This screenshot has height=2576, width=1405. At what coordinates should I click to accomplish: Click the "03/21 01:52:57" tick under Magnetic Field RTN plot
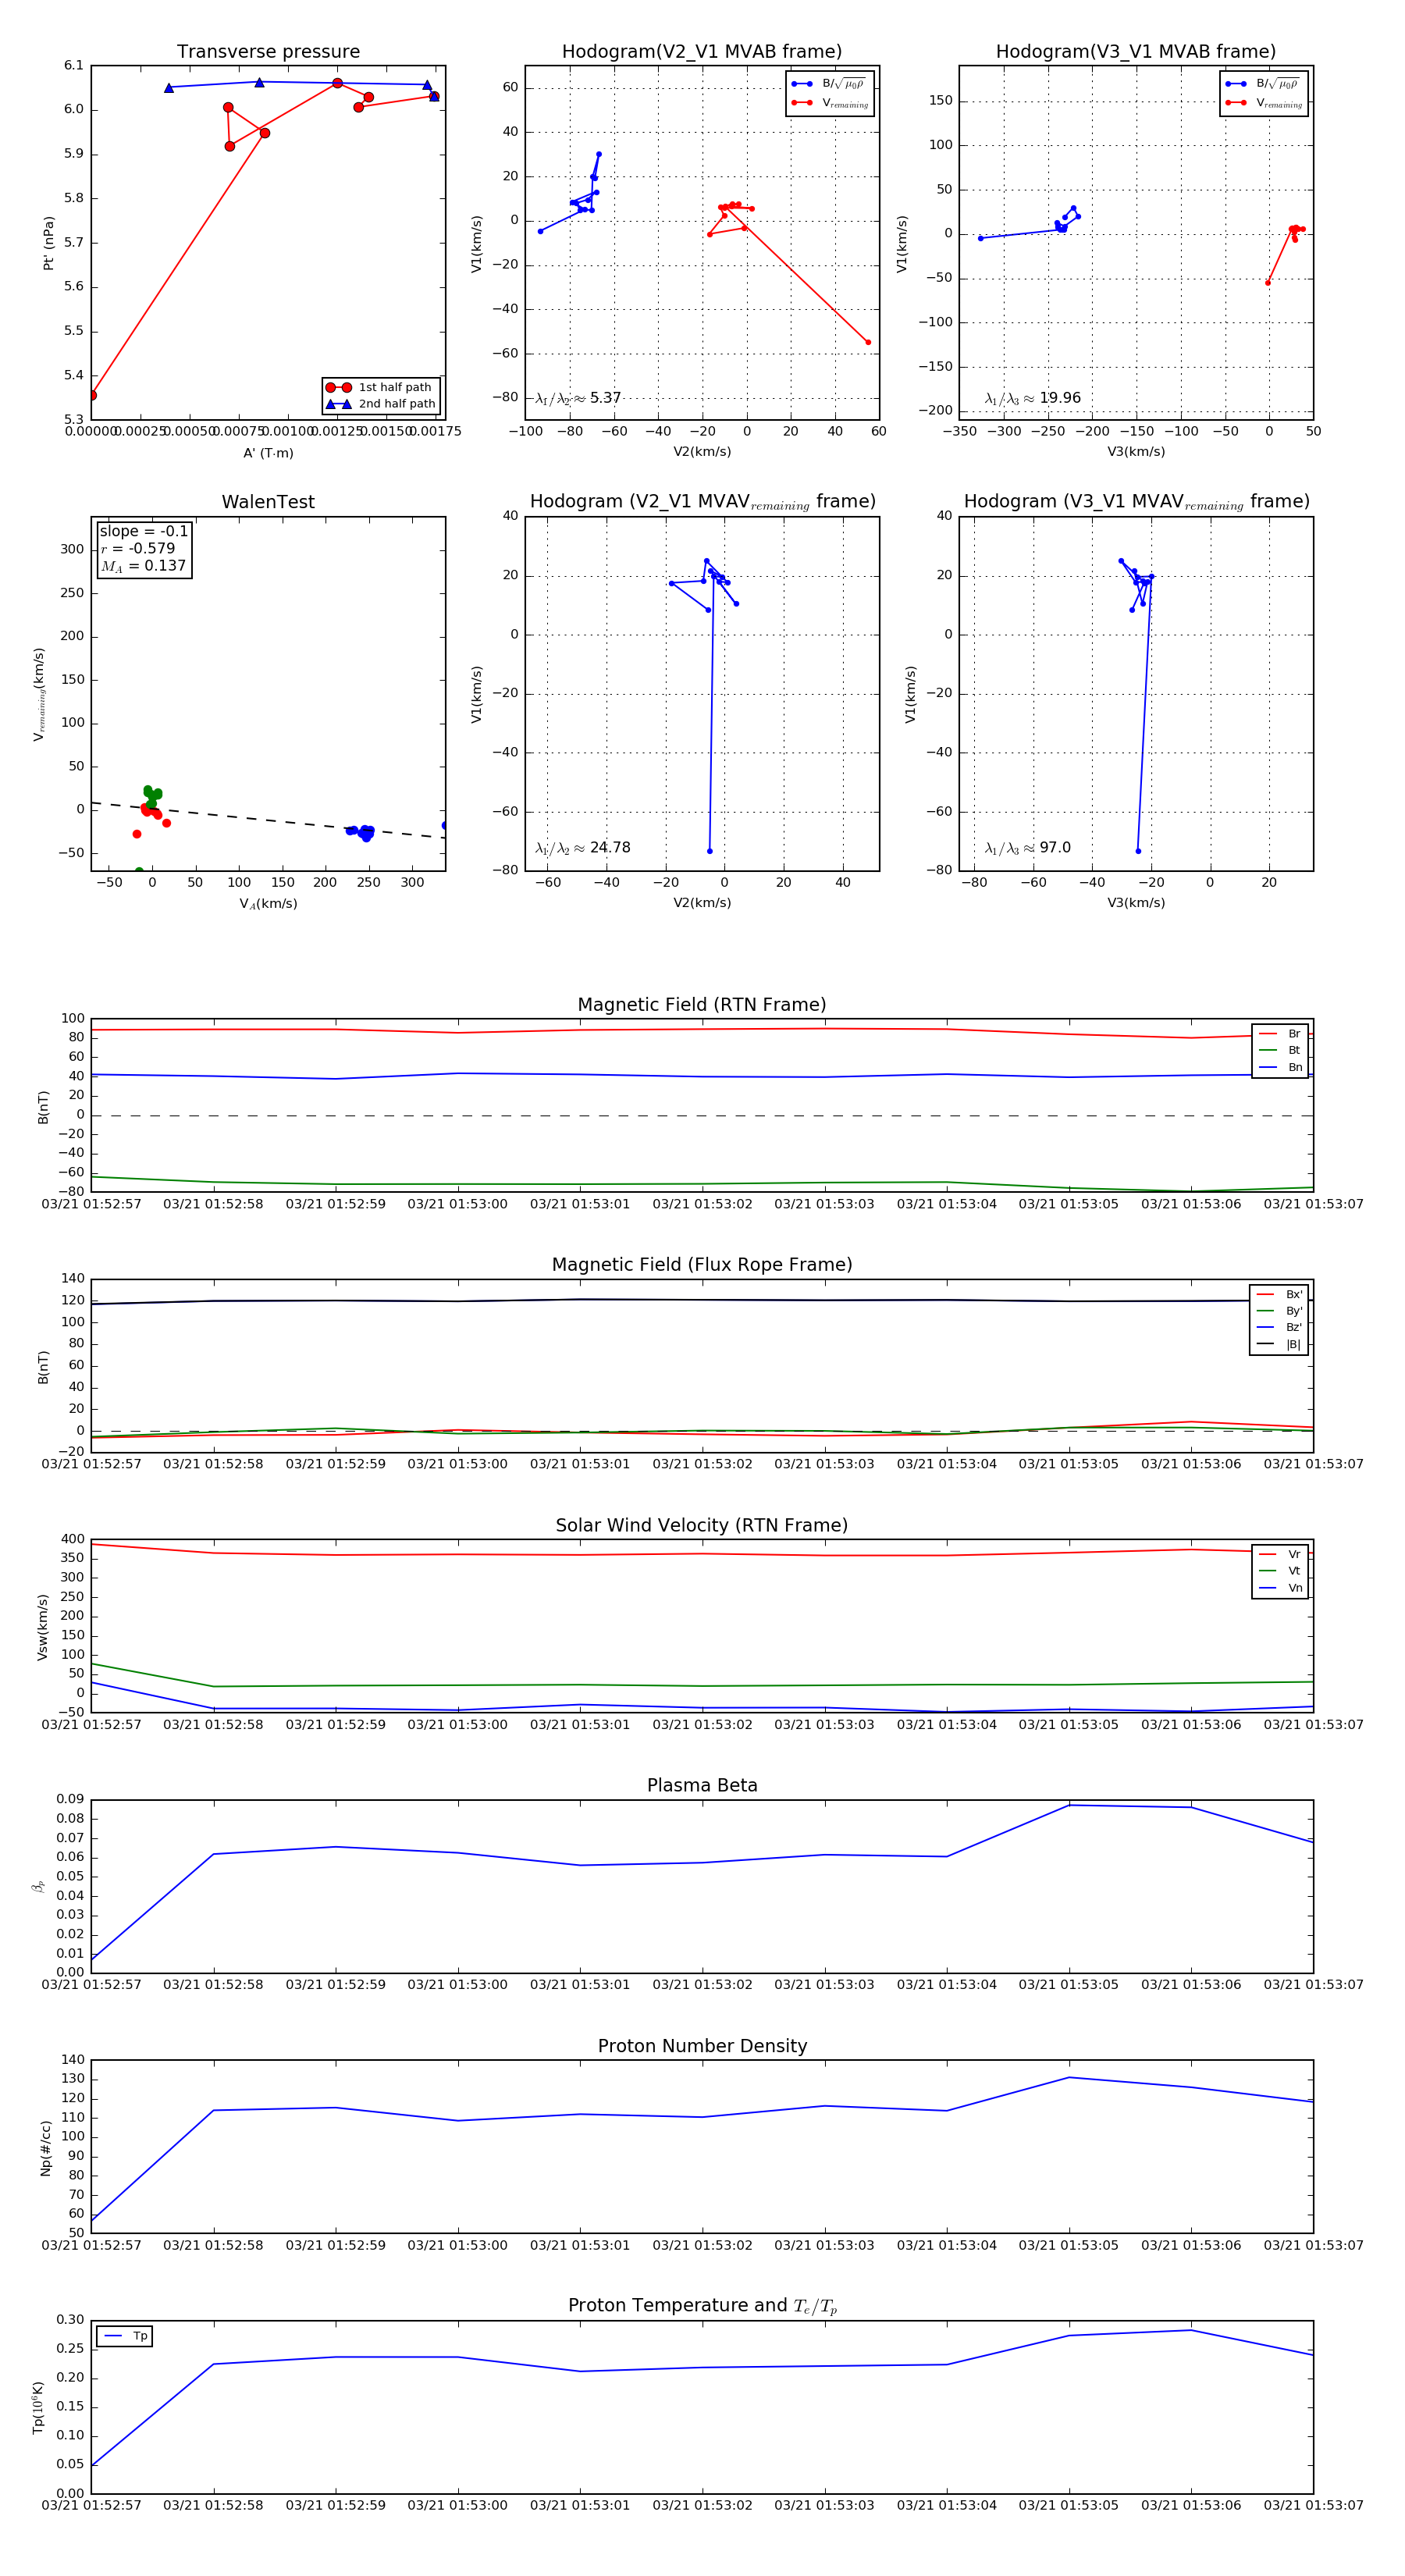(91, 1204)
